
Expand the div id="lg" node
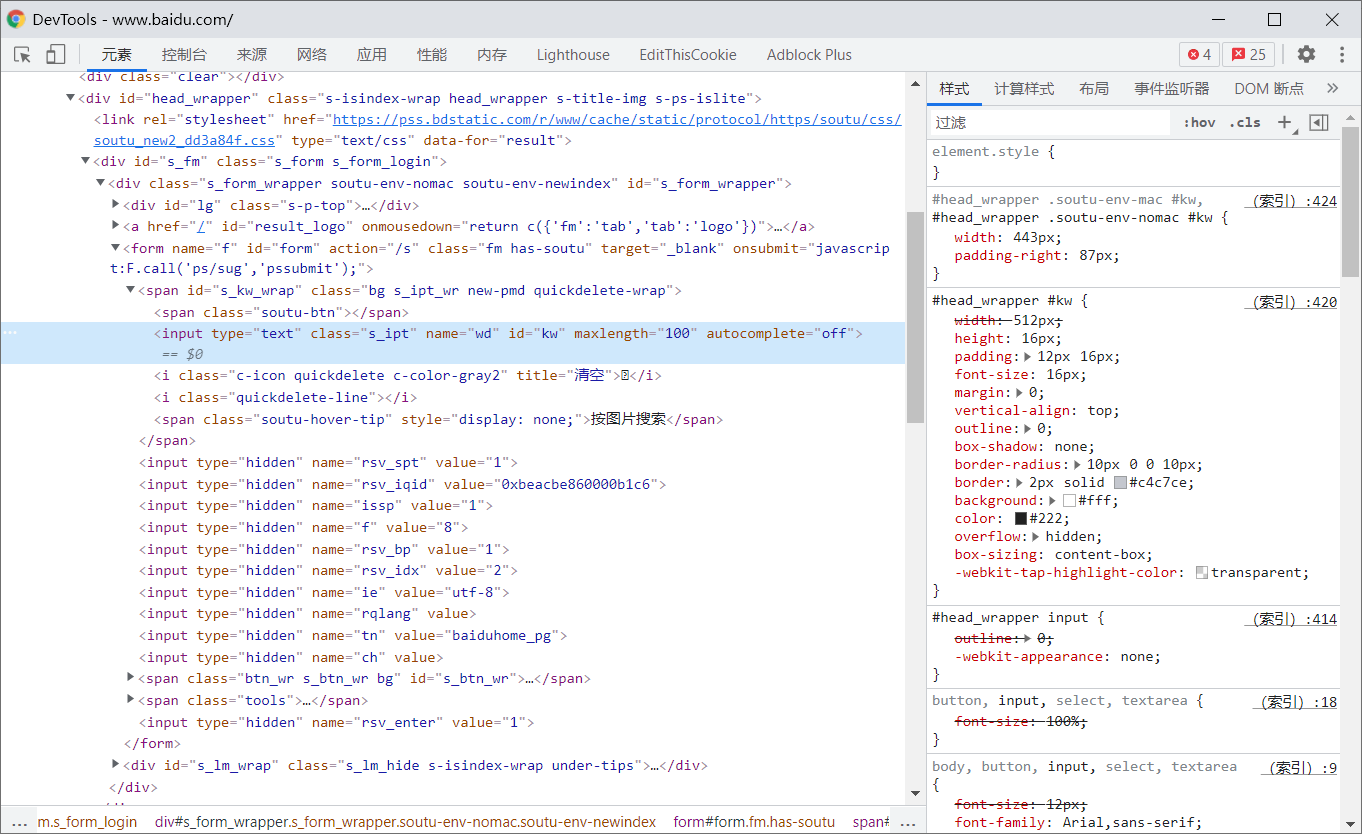[116, 205]
